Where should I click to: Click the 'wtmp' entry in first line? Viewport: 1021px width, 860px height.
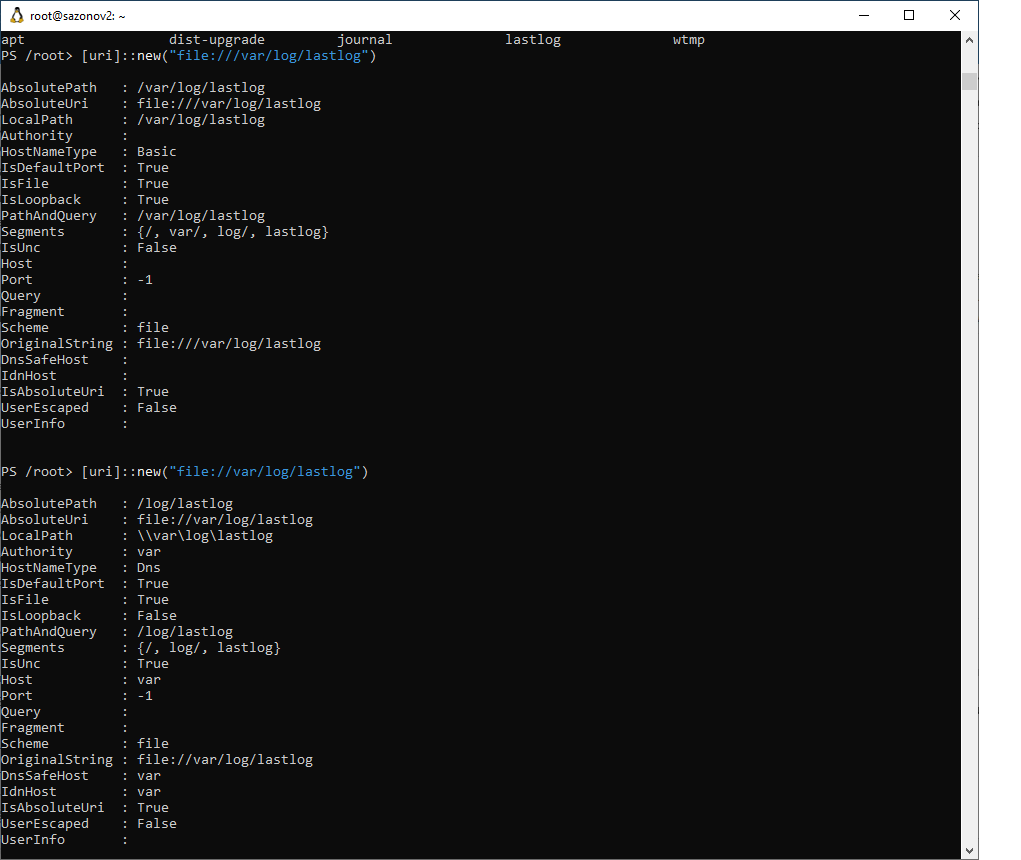coord(689,40)
